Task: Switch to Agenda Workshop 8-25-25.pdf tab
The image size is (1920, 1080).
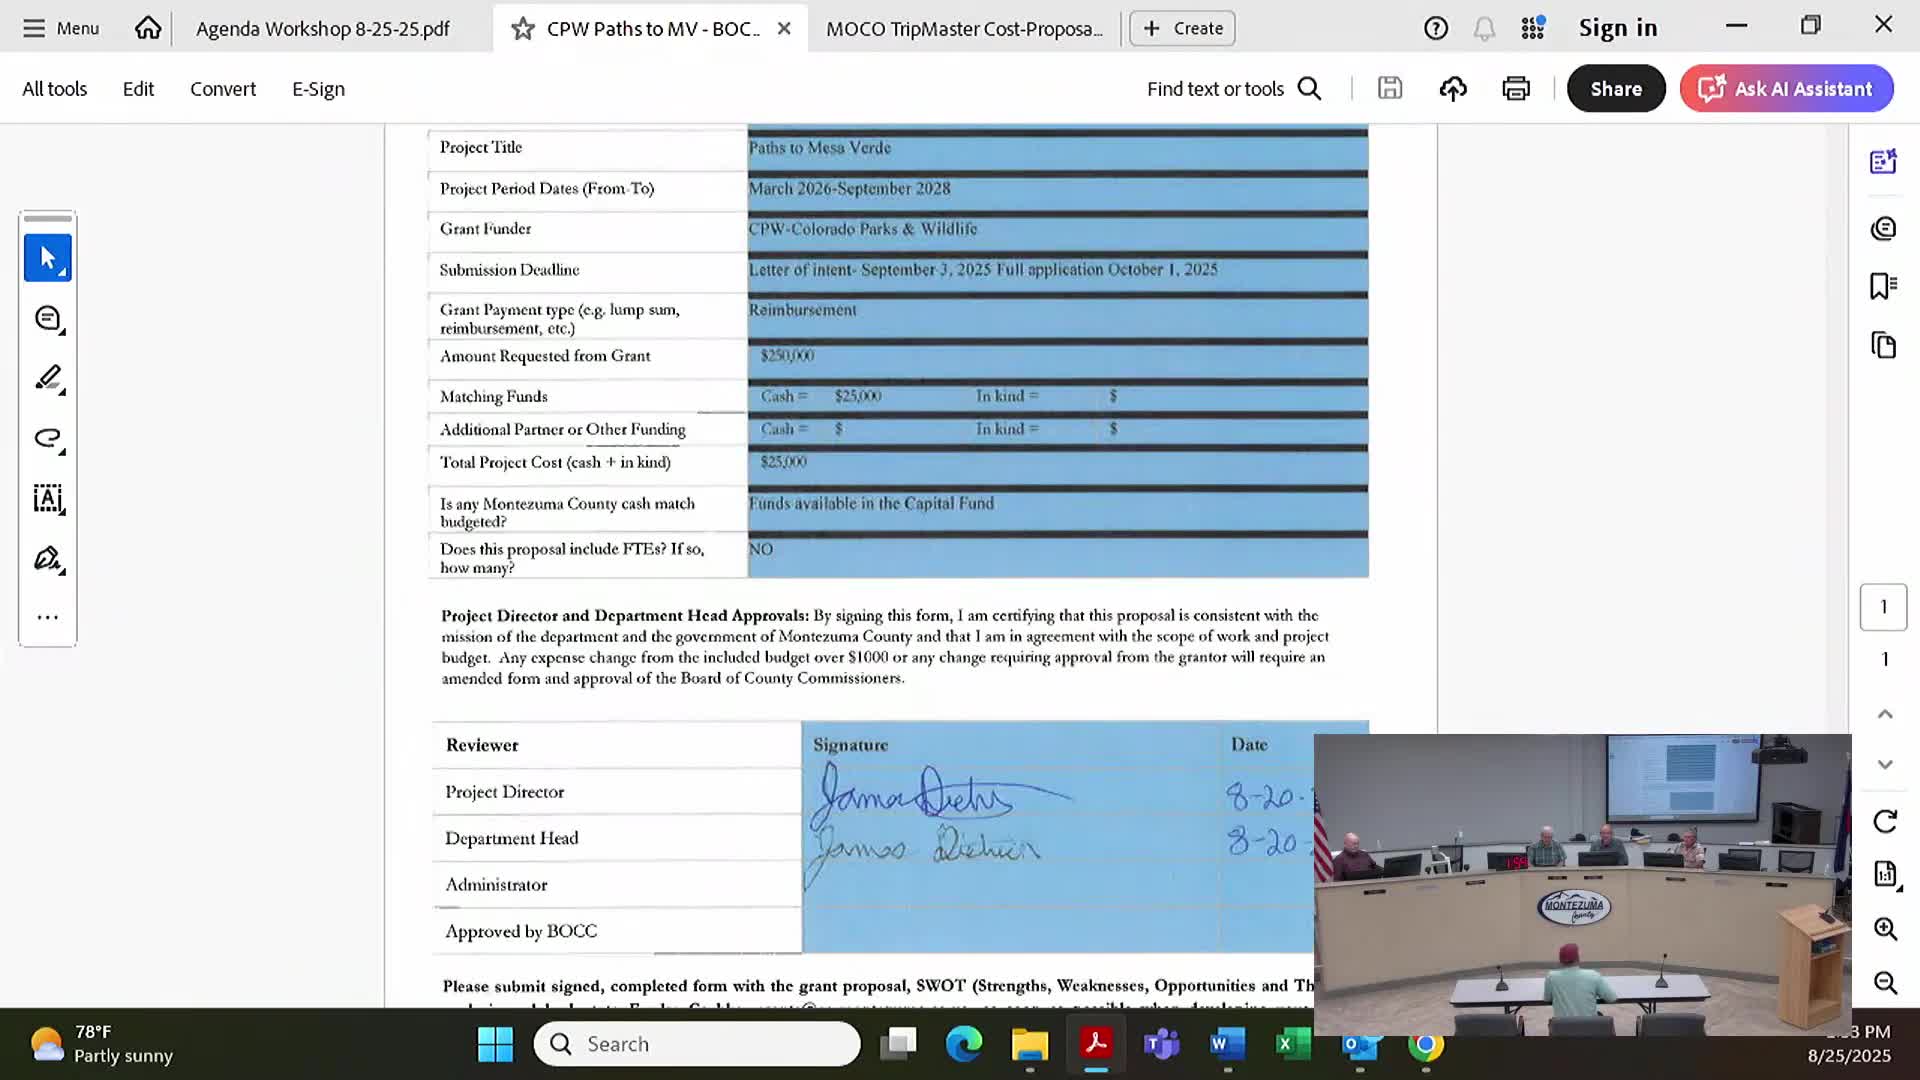Action: point(322,29)
